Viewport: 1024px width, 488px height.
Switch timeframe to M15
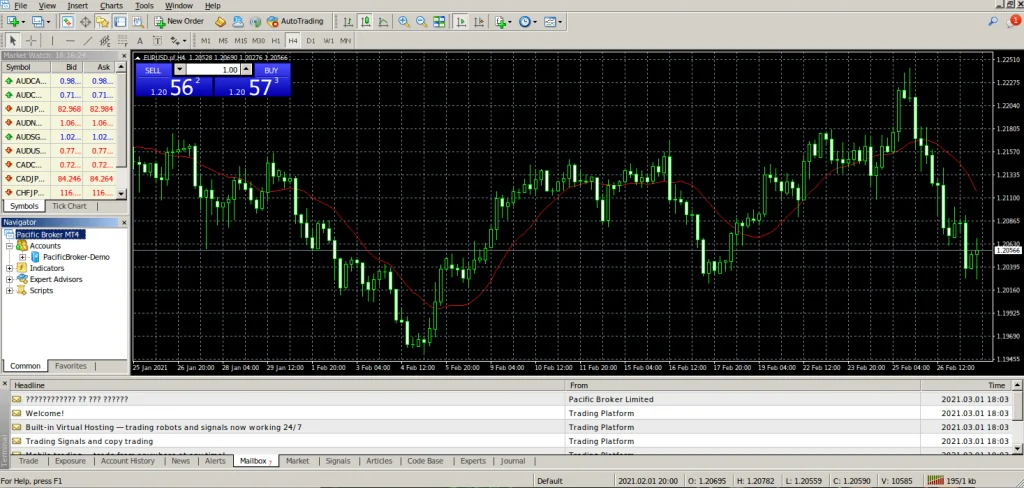coord(241,41)
